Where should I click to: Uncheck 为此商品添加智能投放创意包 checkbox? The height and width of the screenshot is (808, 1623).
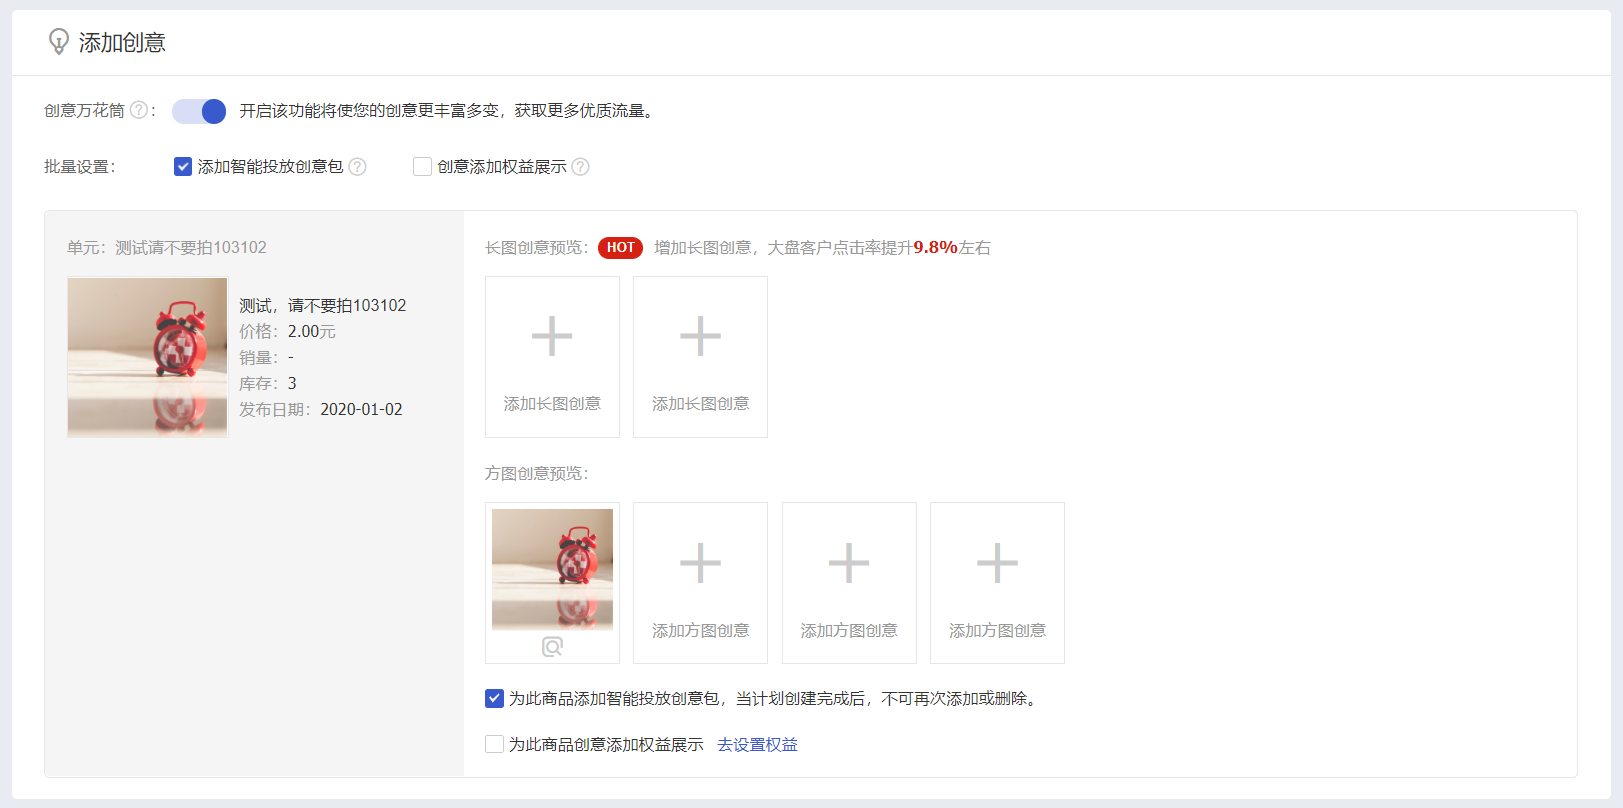coord(494,698)
